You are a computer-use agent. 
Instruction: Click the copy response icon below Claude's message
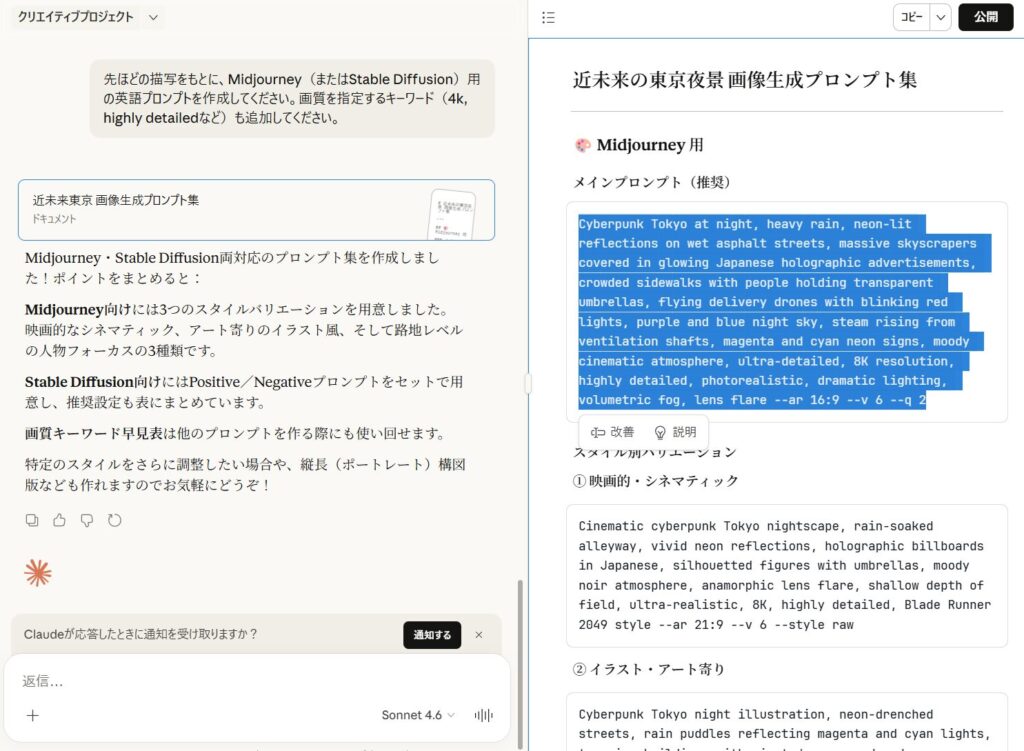pos(31,520)
